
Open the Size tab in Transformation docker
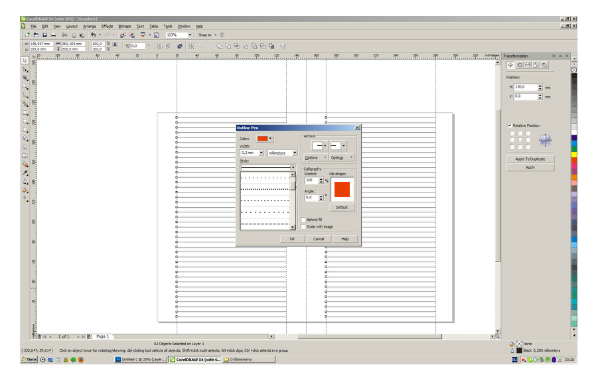tap(536, 65)
